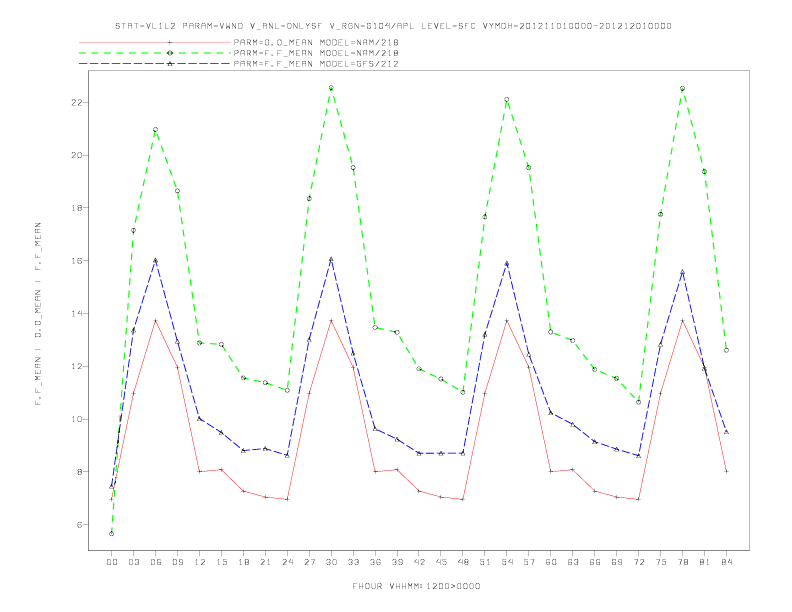Click green circle data point at hour 54 peak
Viewport: 792px width, 612px height.
click(x=507, y=99)
